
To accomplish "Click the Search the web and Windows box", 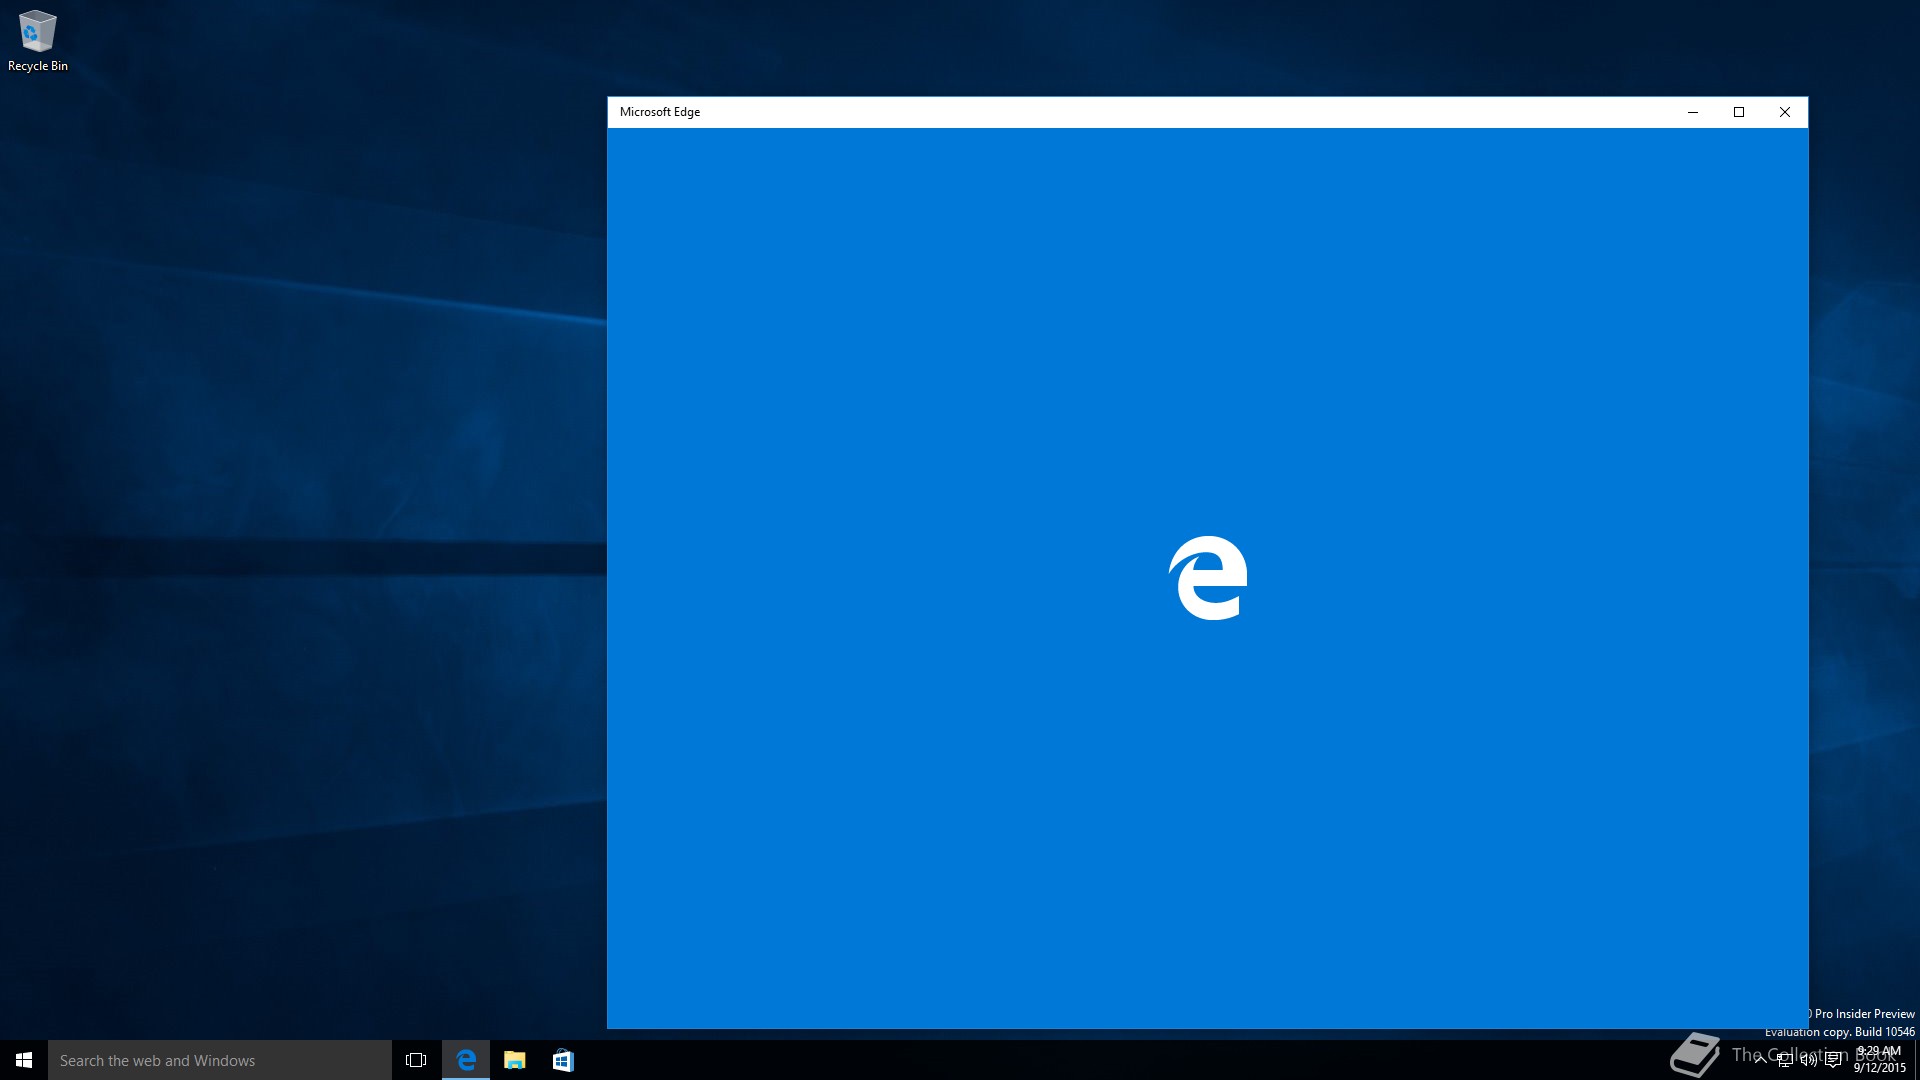I will point(220,1060).
